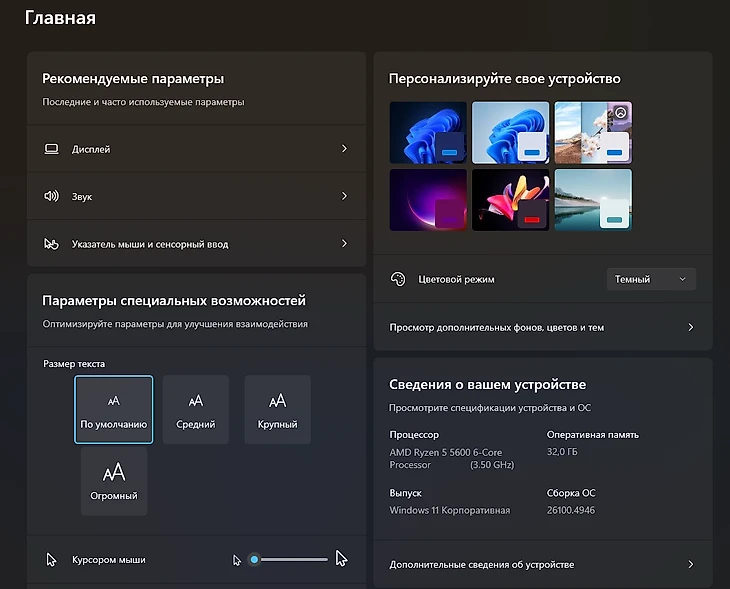Click the large cursor icon after slider
730x589 pixels.
(x=341, y=559)
